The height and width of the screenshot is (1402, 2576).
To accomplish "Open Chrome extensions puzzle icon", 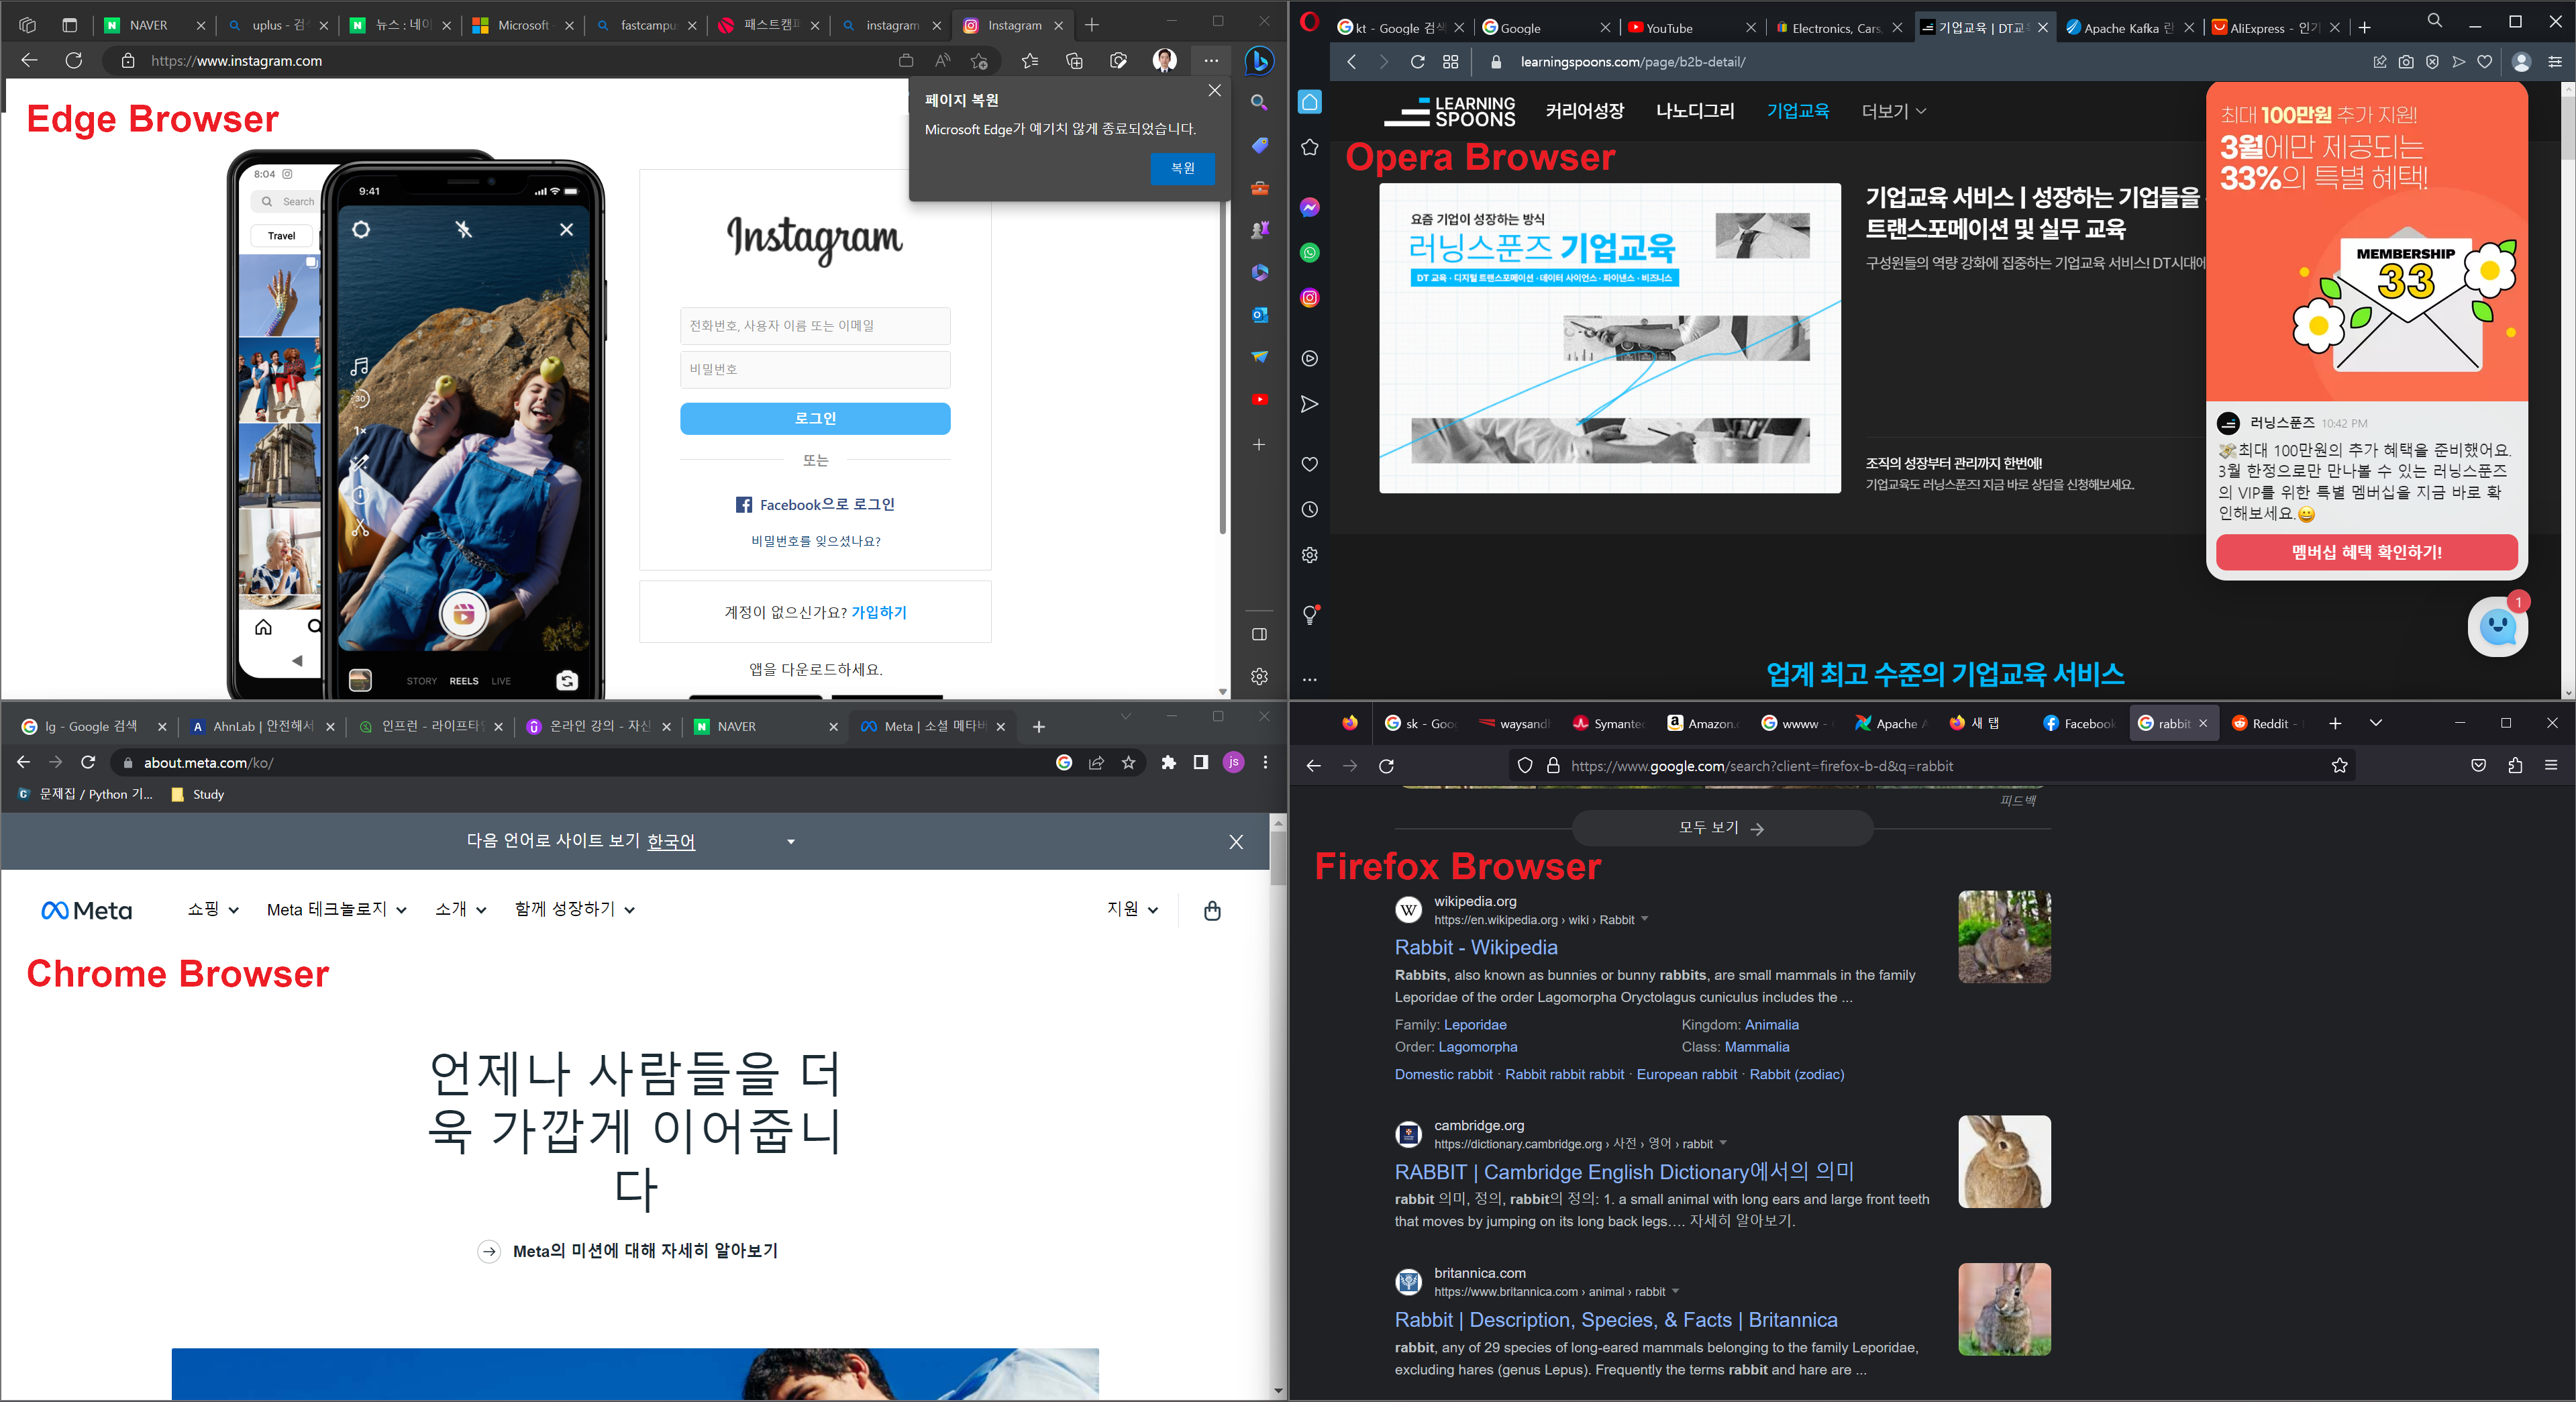I will click(x=1168, y=762).
